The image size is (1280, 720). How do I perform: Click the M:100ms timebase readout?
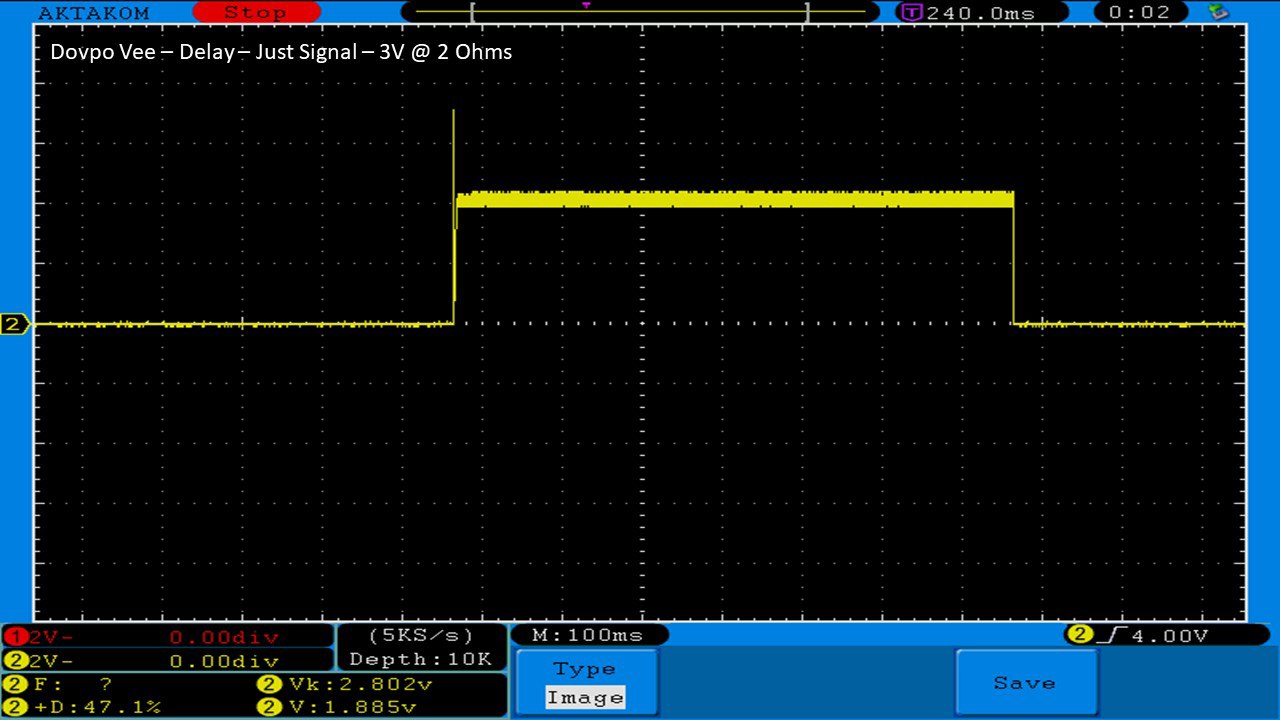point(588,635)
